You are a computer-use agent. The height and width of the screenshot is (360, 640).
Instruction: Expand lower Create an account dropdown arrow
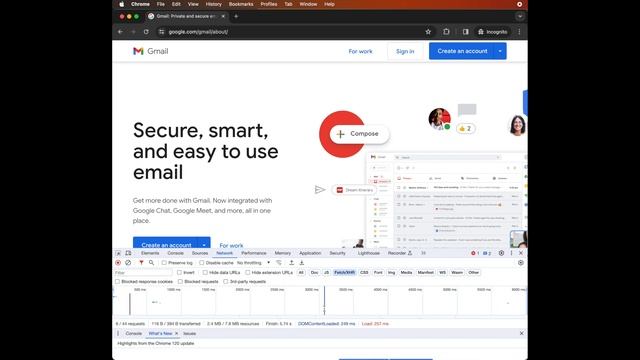tap(204, 245)
